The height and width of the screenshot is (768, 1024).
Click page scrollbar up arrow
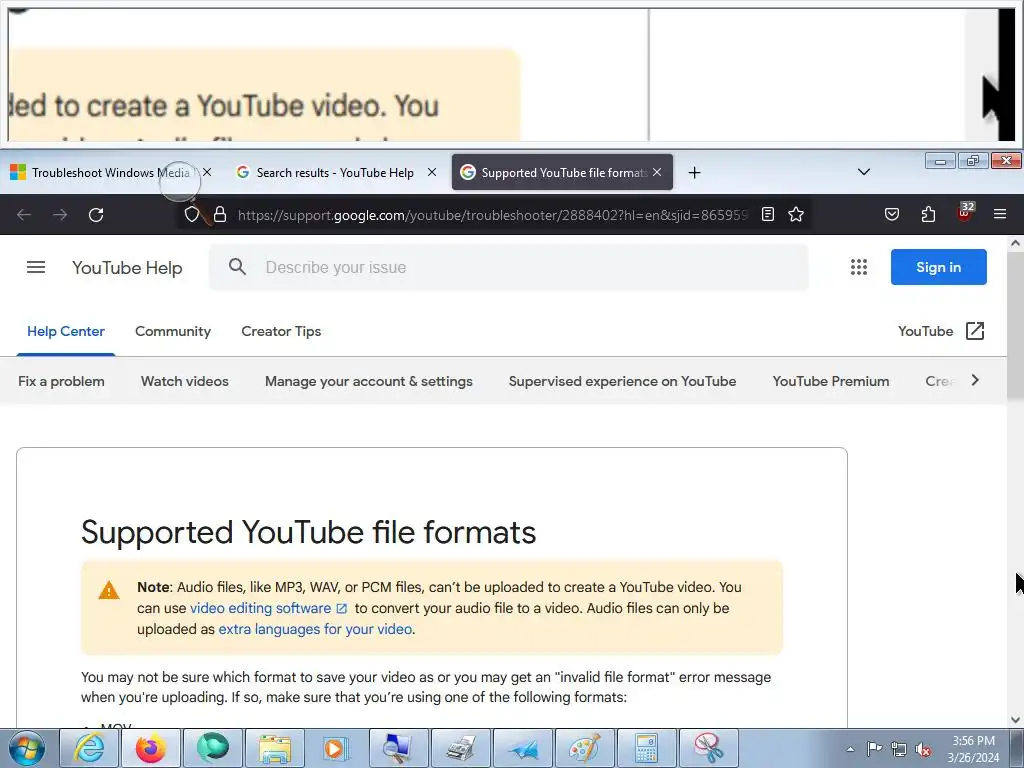click(x=1016, y=243)
